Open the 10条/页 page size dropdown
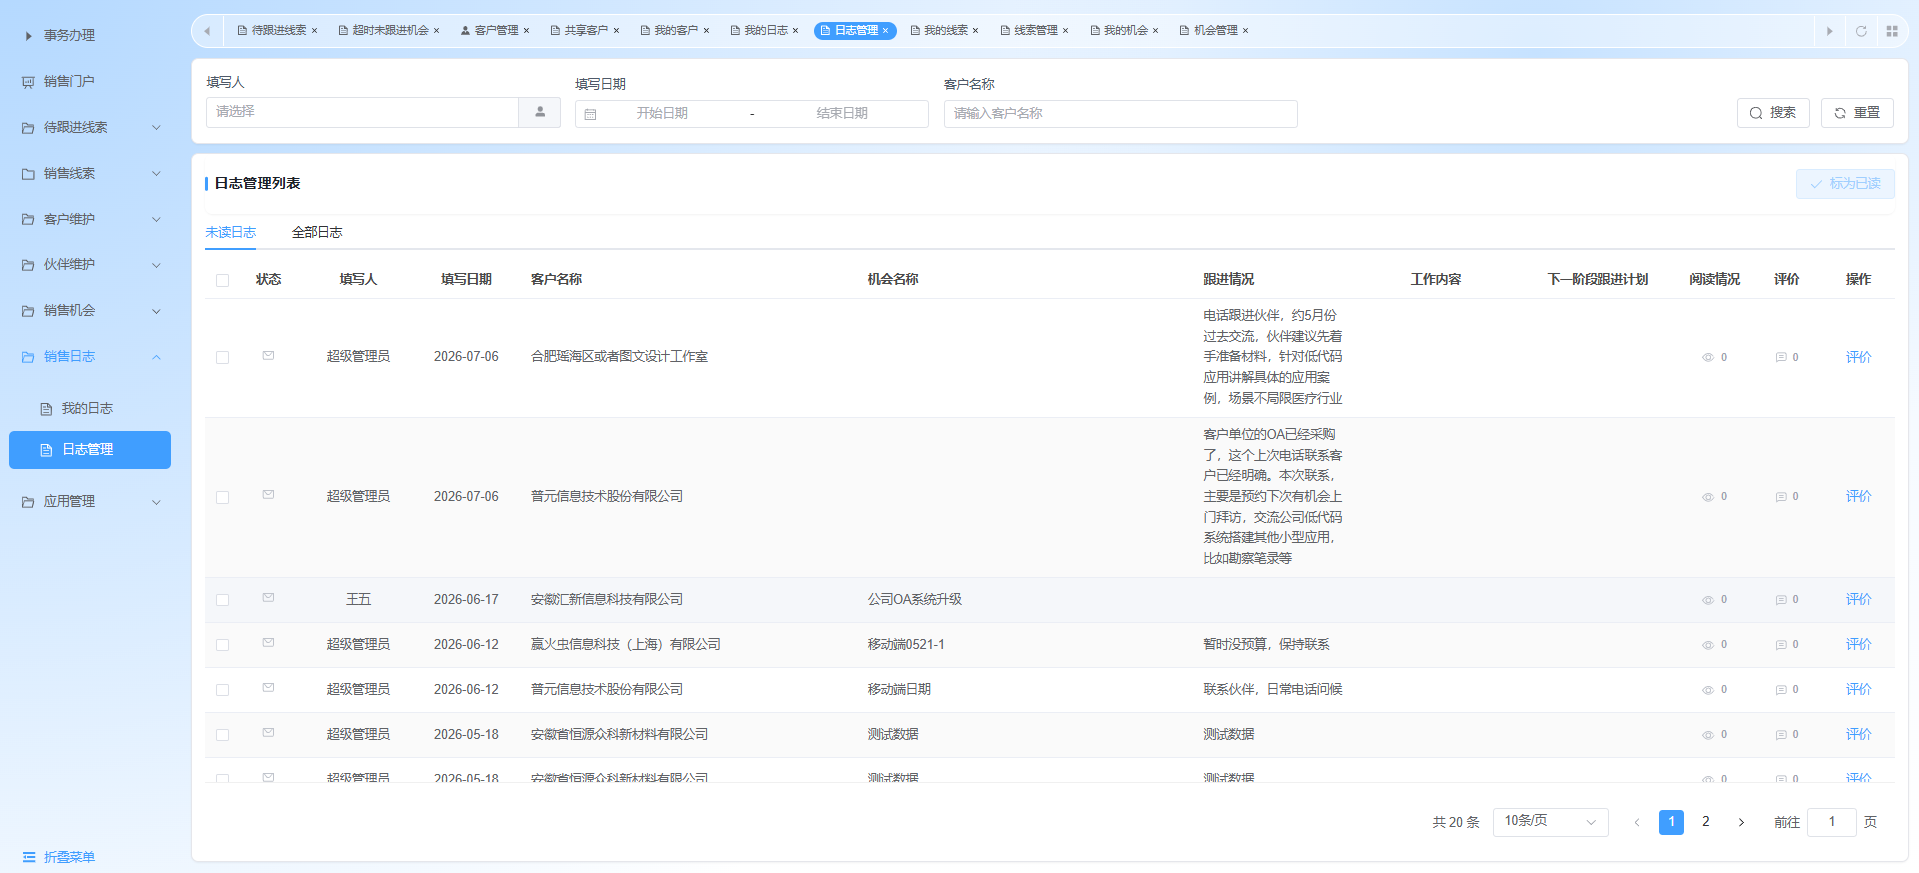The height and width of the screenshot is (873, 1919). pos(1550,822)
